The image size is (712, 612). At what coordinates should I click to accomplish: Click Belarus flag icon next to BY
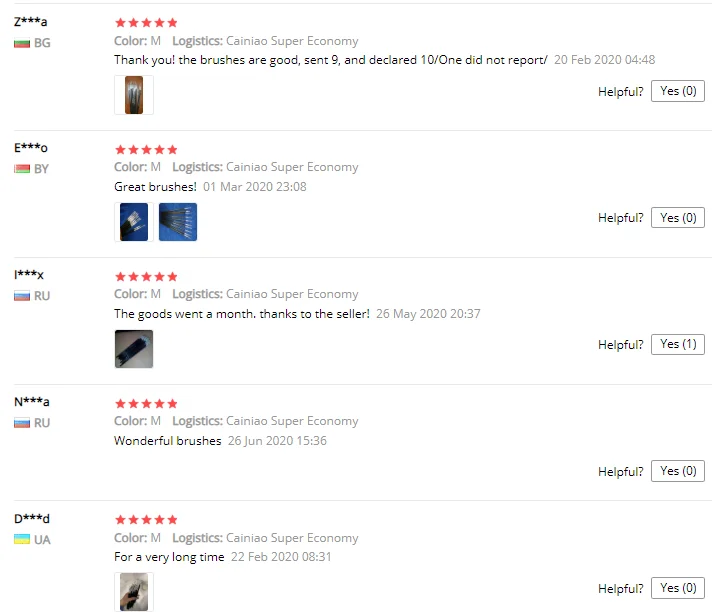pos(22,169)
